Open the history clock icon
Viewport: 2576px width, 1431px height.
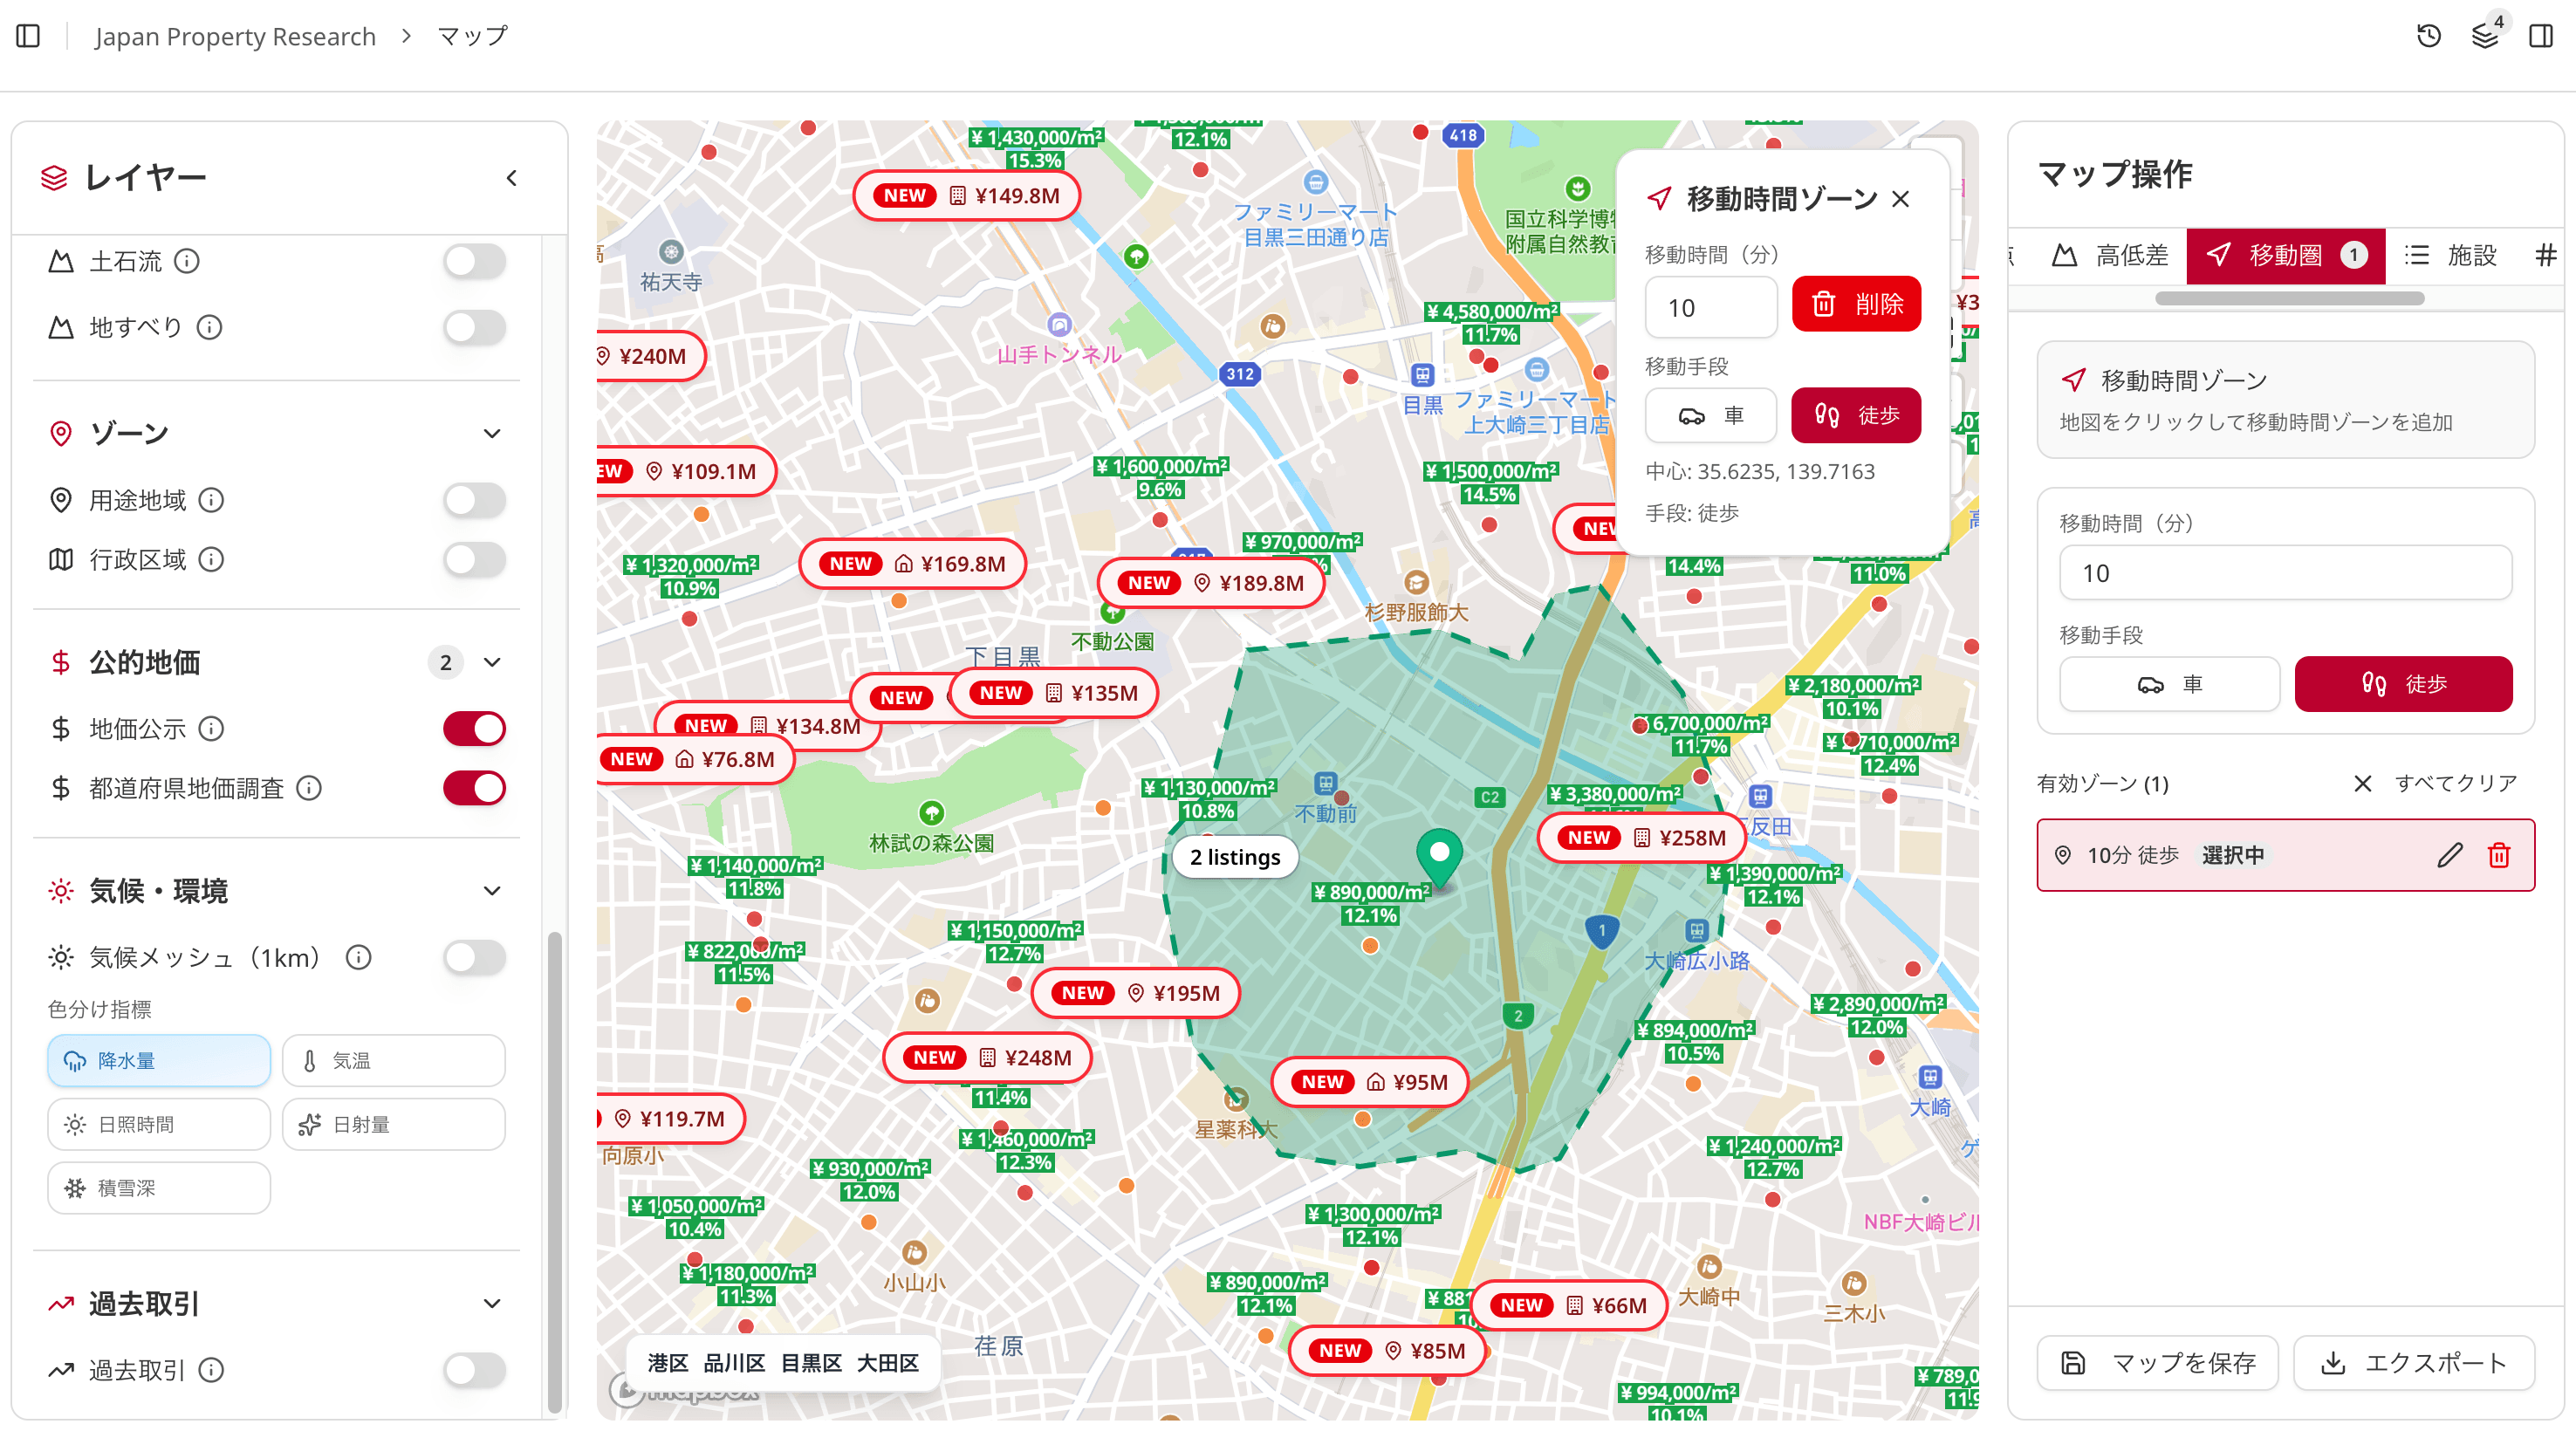[x=2429, y=36]
